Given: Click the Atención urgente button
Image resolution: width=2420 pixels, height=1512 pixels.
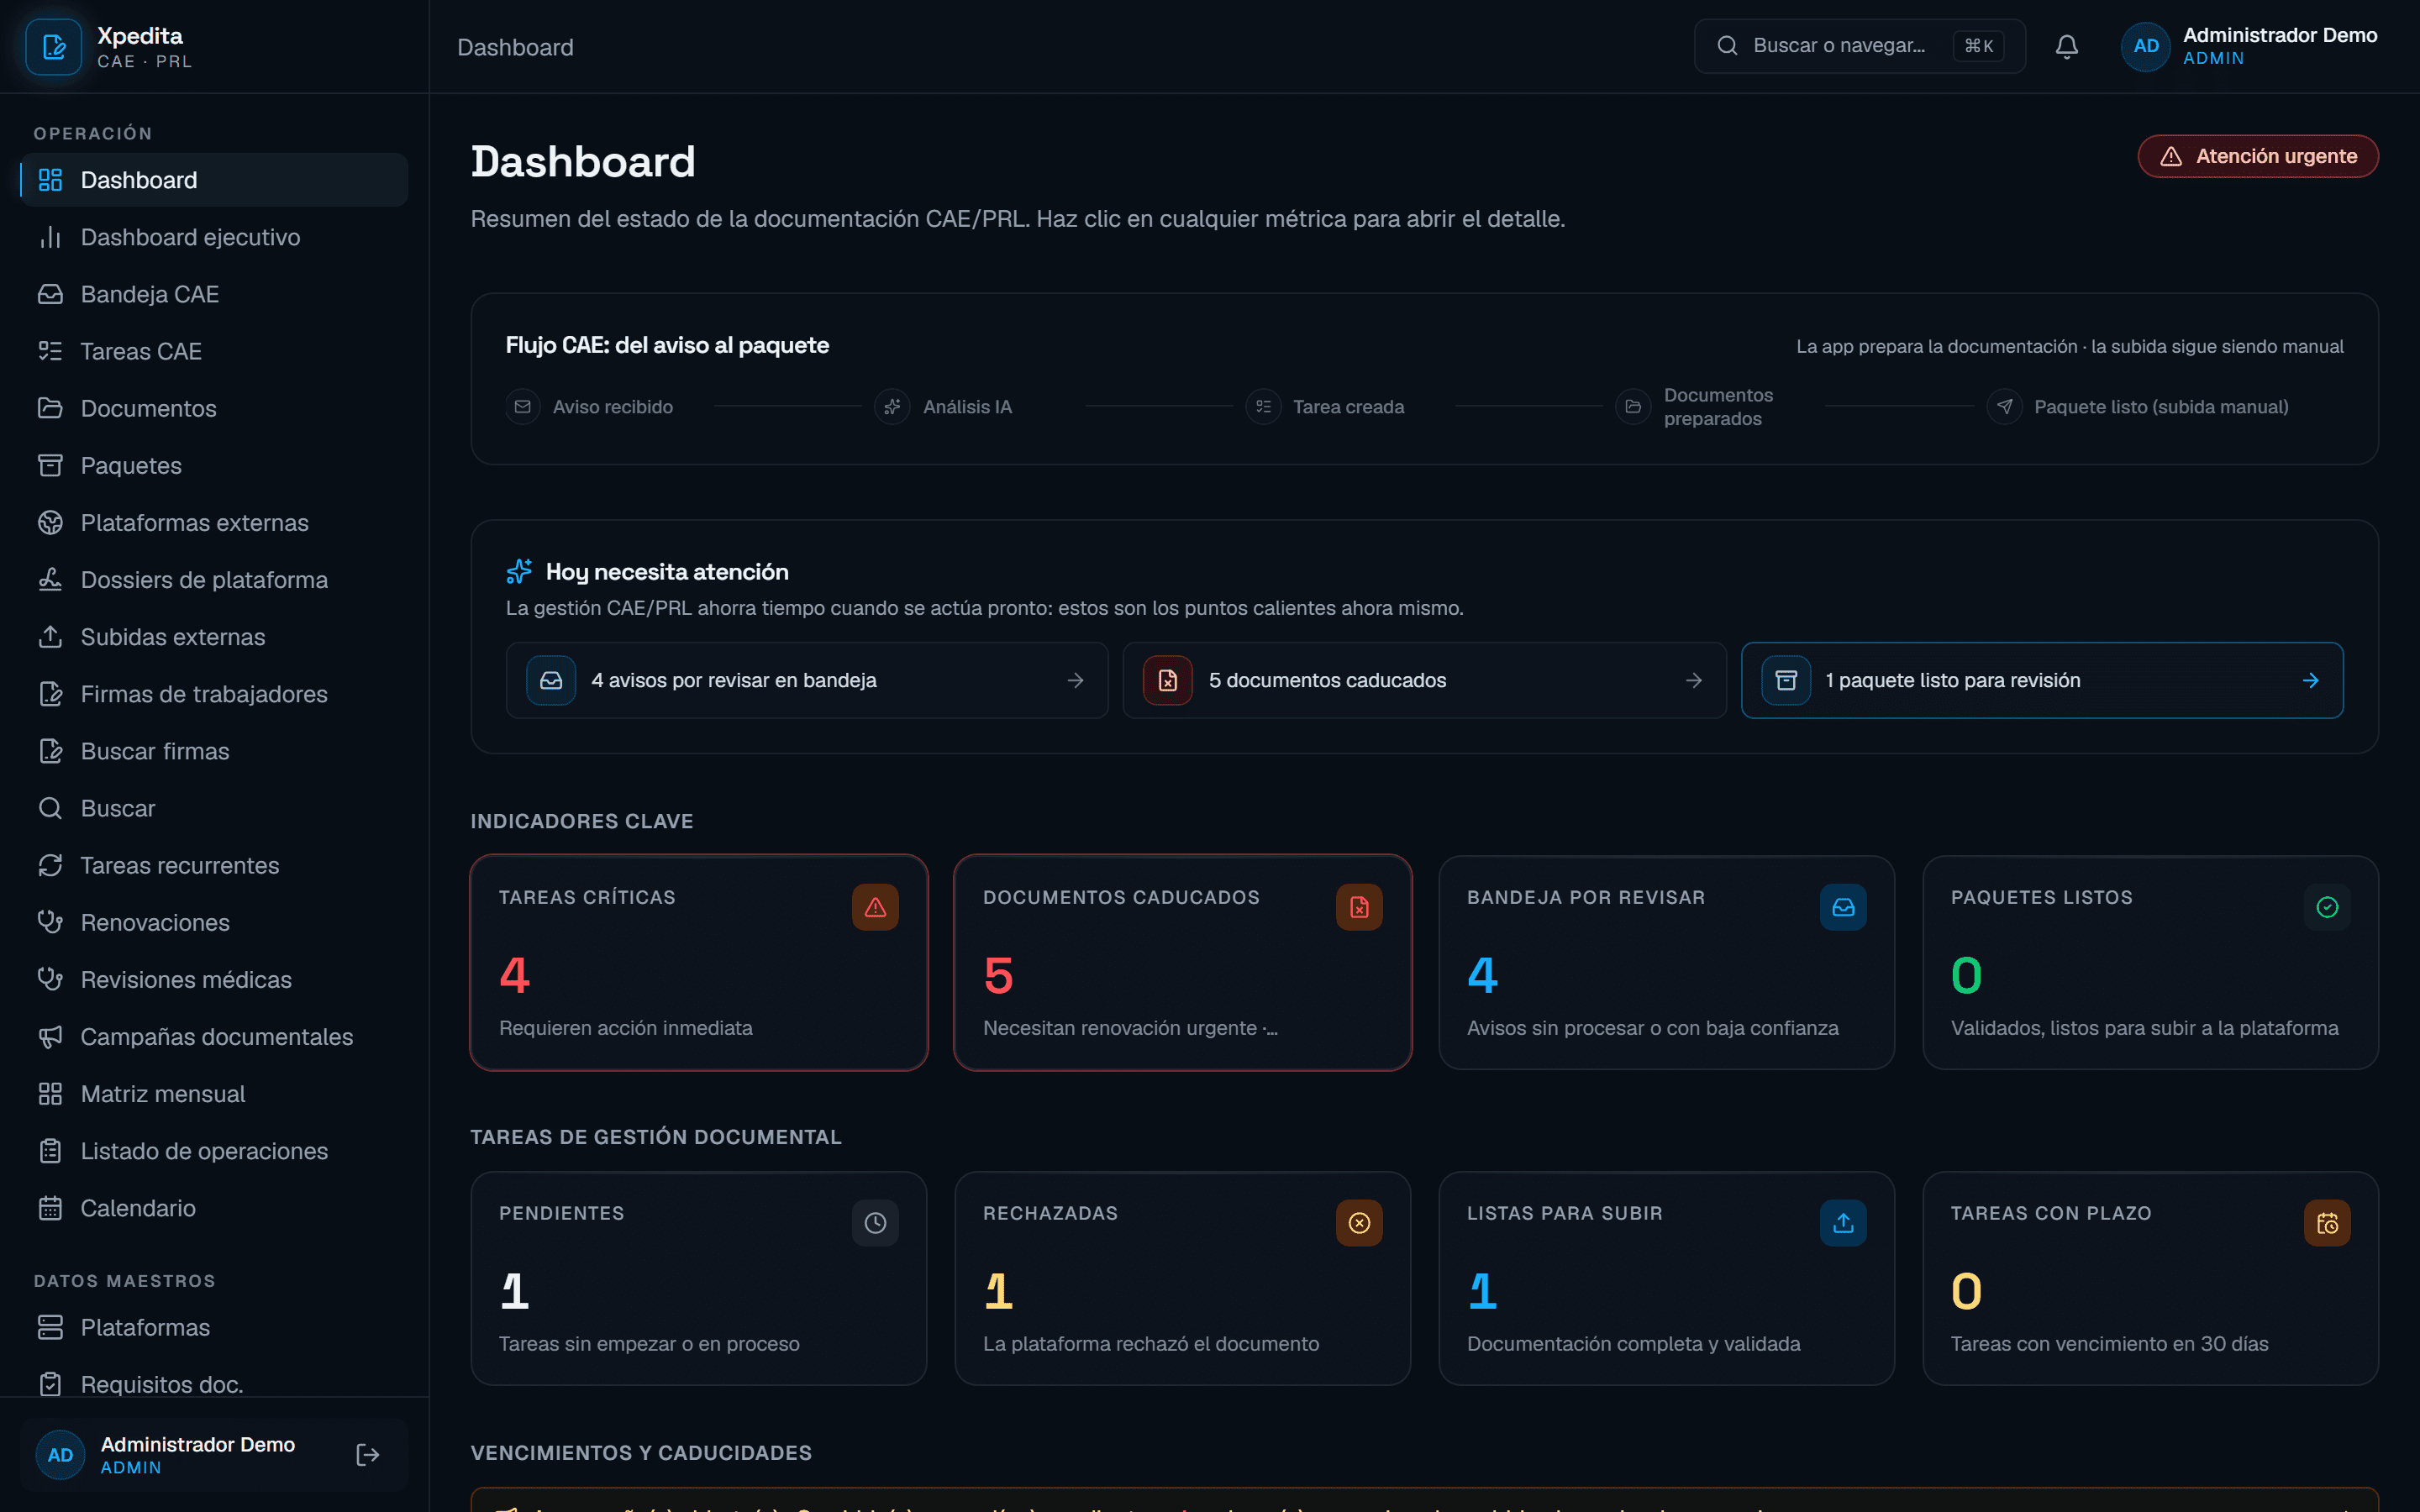Looking at the screenshot, I should [2258, 156].
